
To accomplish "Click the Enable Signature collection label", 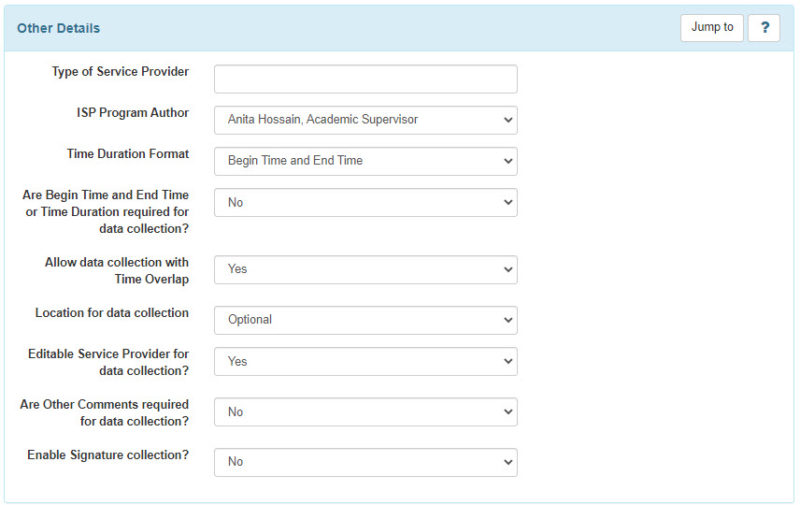I will pyautogui.click(x=108, y=455).
